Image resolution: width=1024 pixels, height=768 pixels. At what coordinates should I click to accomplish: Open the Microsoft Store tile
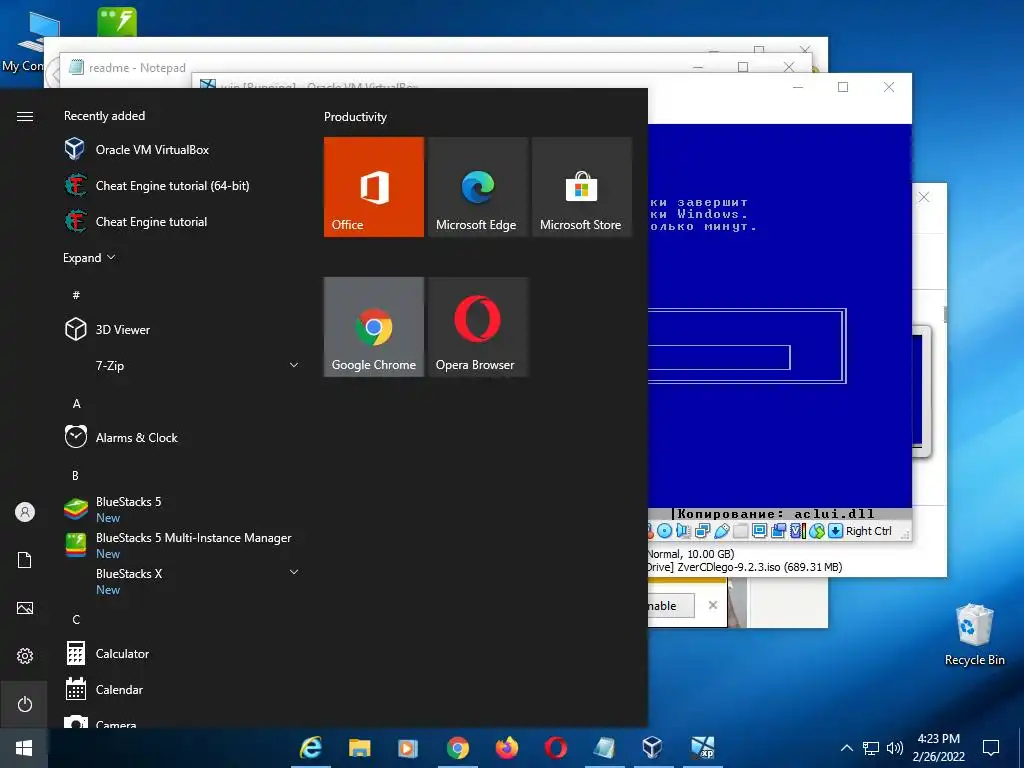(582, 187)
